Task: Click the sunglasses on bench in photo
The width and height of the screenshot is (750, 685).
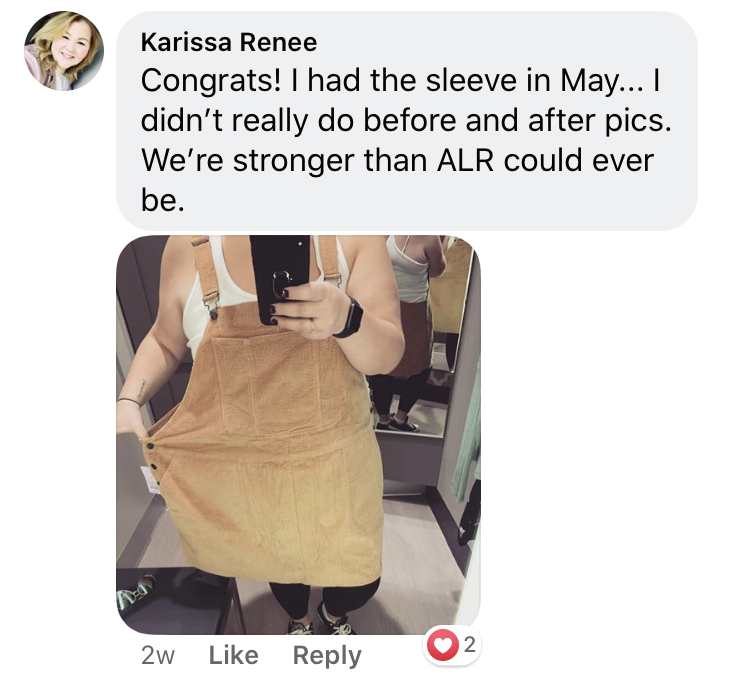Action: tap(138, 592)
